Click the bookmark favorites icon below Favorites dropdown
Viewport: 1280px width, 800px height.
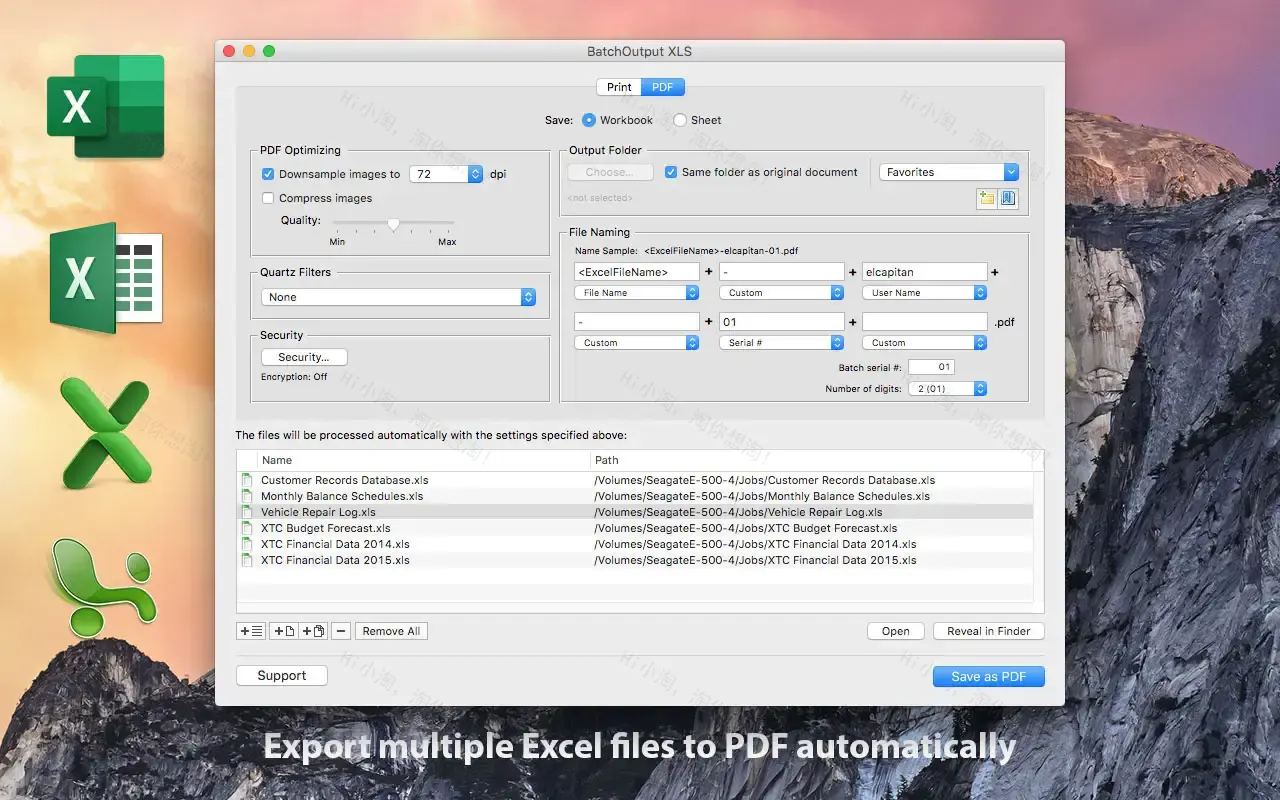click(1008, 198)
